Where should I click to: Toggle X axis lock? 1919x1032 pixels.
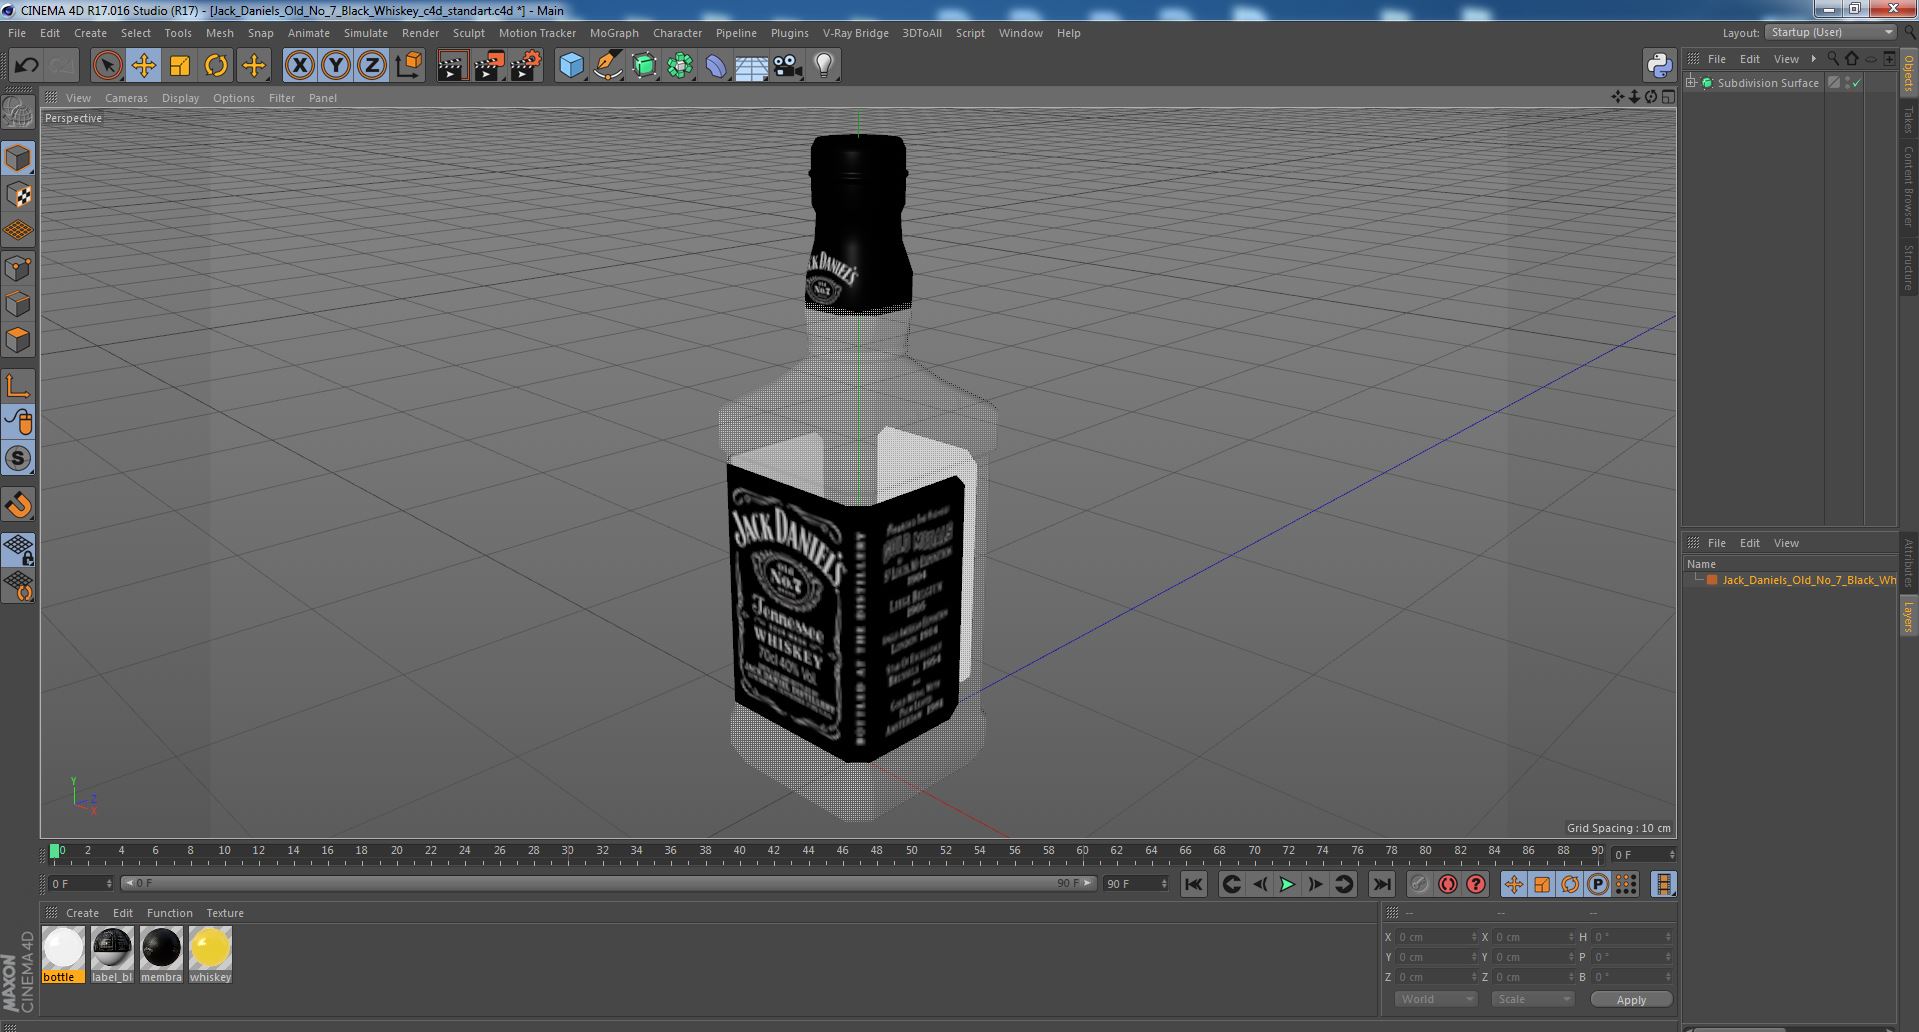[x=299, y=66]
